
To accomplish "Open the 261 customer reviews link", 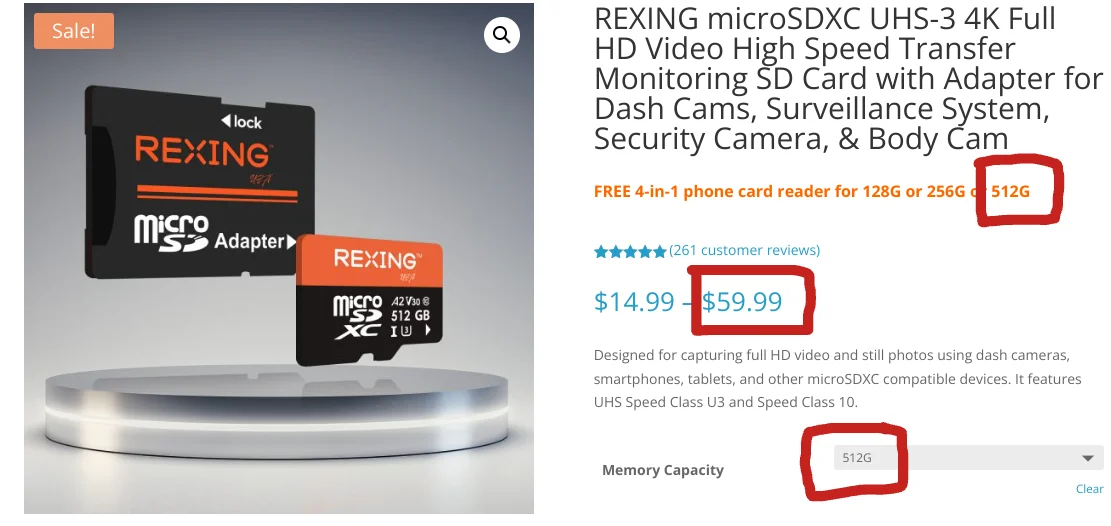I will click(745, 250).
